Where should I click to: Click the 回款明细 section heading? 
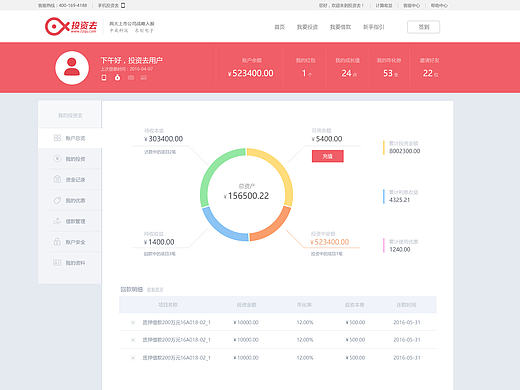click(x=131, y=289)
